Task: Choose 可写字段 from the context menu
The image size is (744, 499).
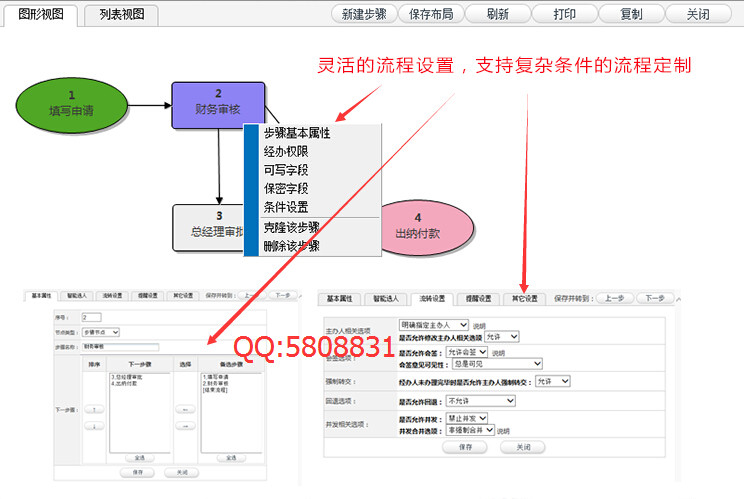Action: point(286,170)
